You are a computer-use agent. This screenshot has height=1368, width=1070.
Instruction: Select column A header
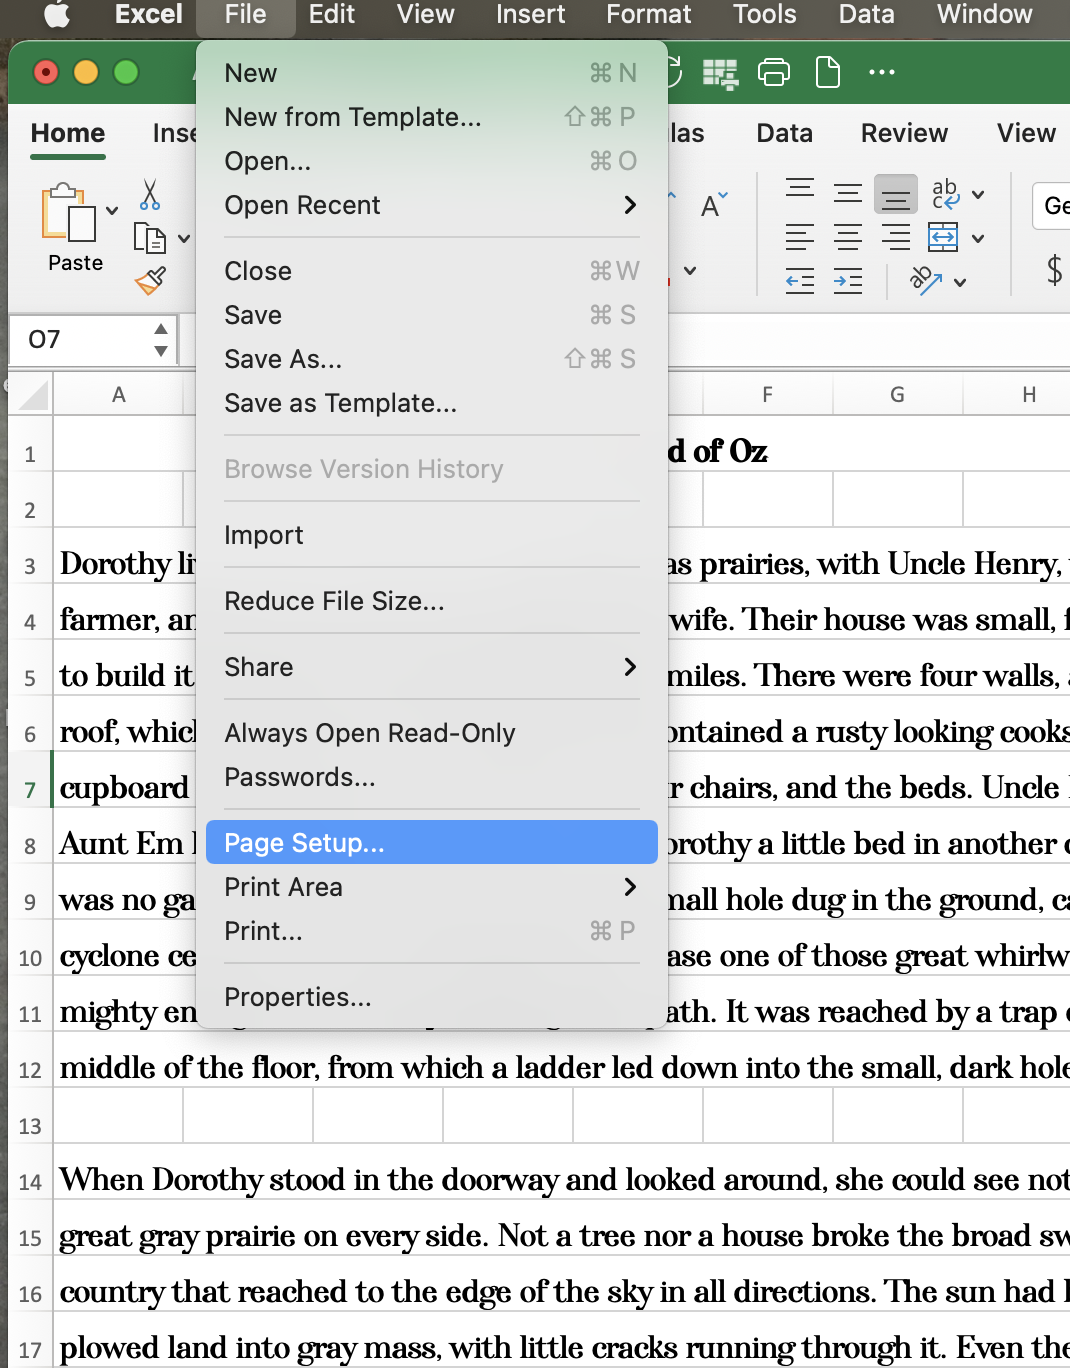point(119,395)
